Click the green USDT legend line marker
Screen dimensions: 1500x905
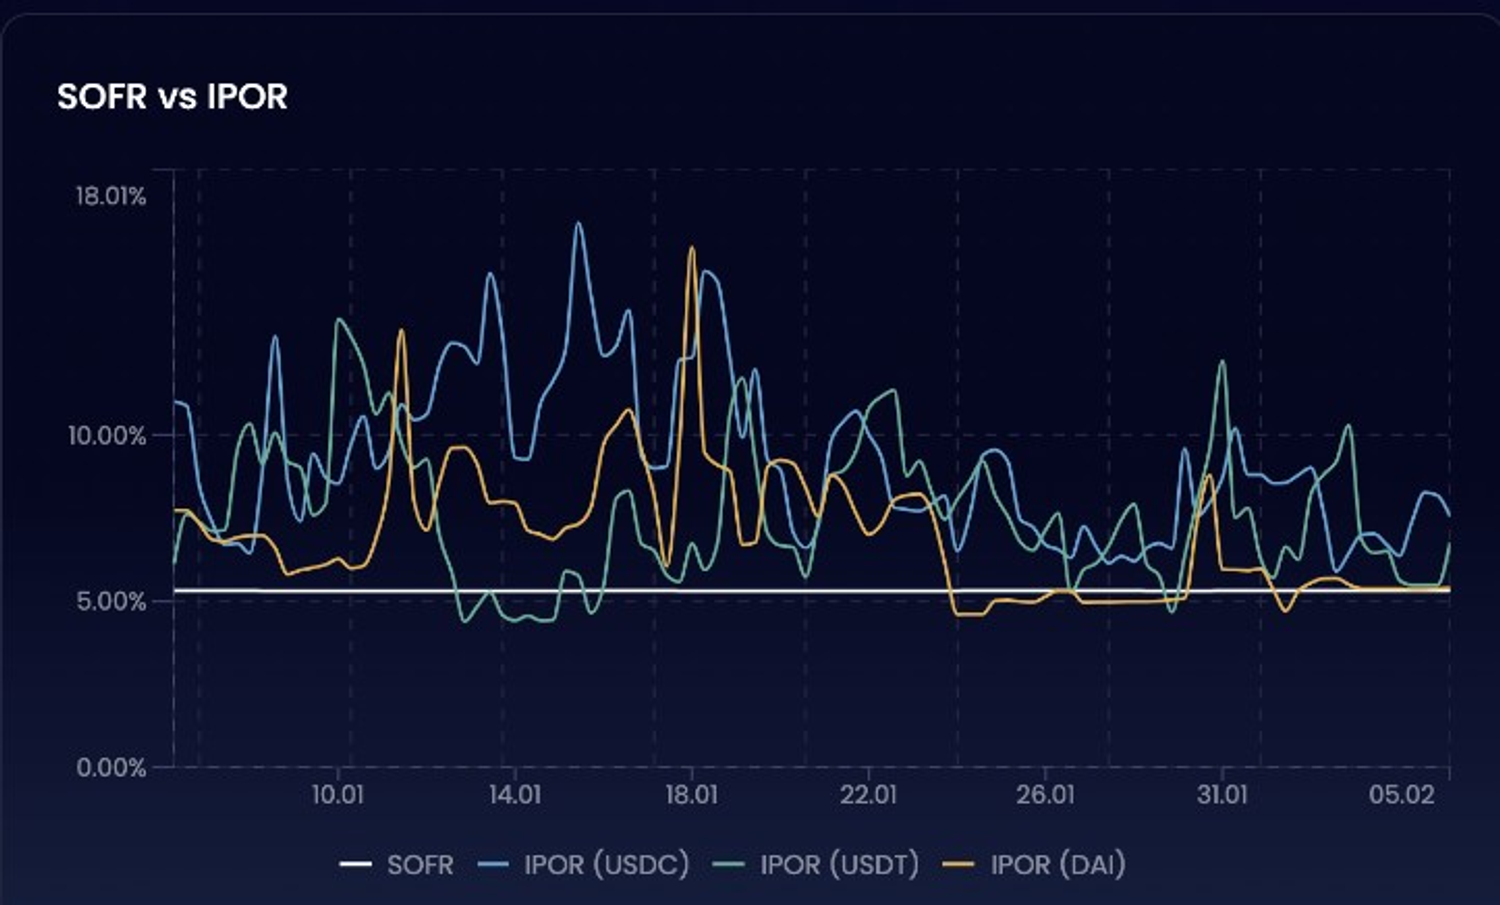[x=729, y=865]
